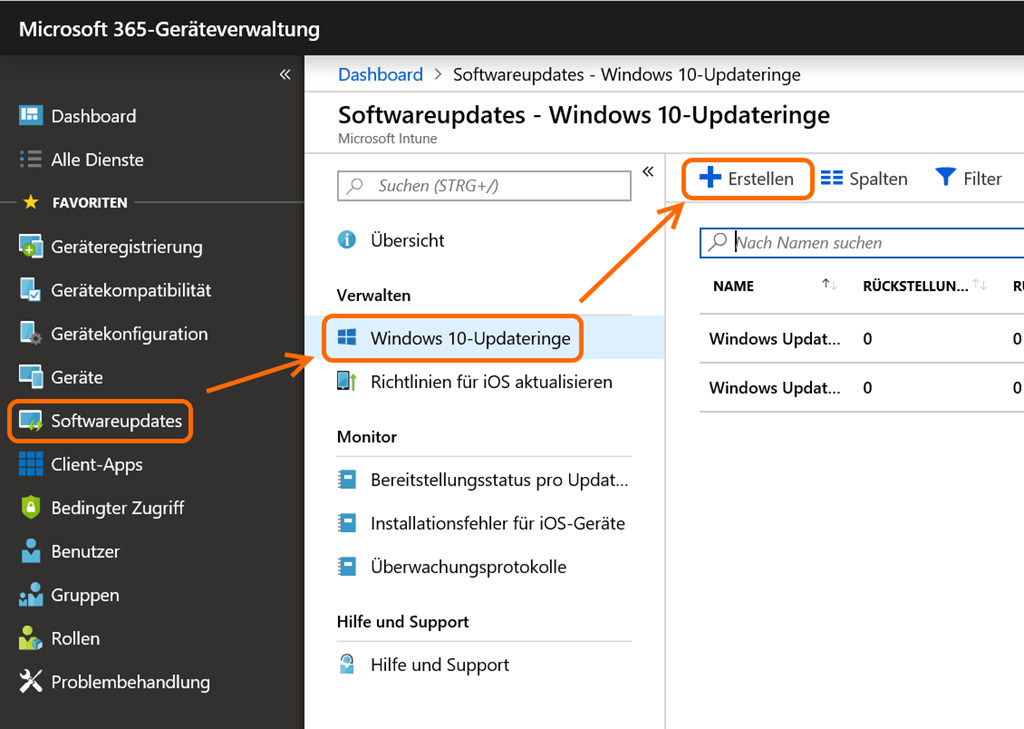
Task: Click the Dashboard icon in the sidebar
Action: coord(31,116)
